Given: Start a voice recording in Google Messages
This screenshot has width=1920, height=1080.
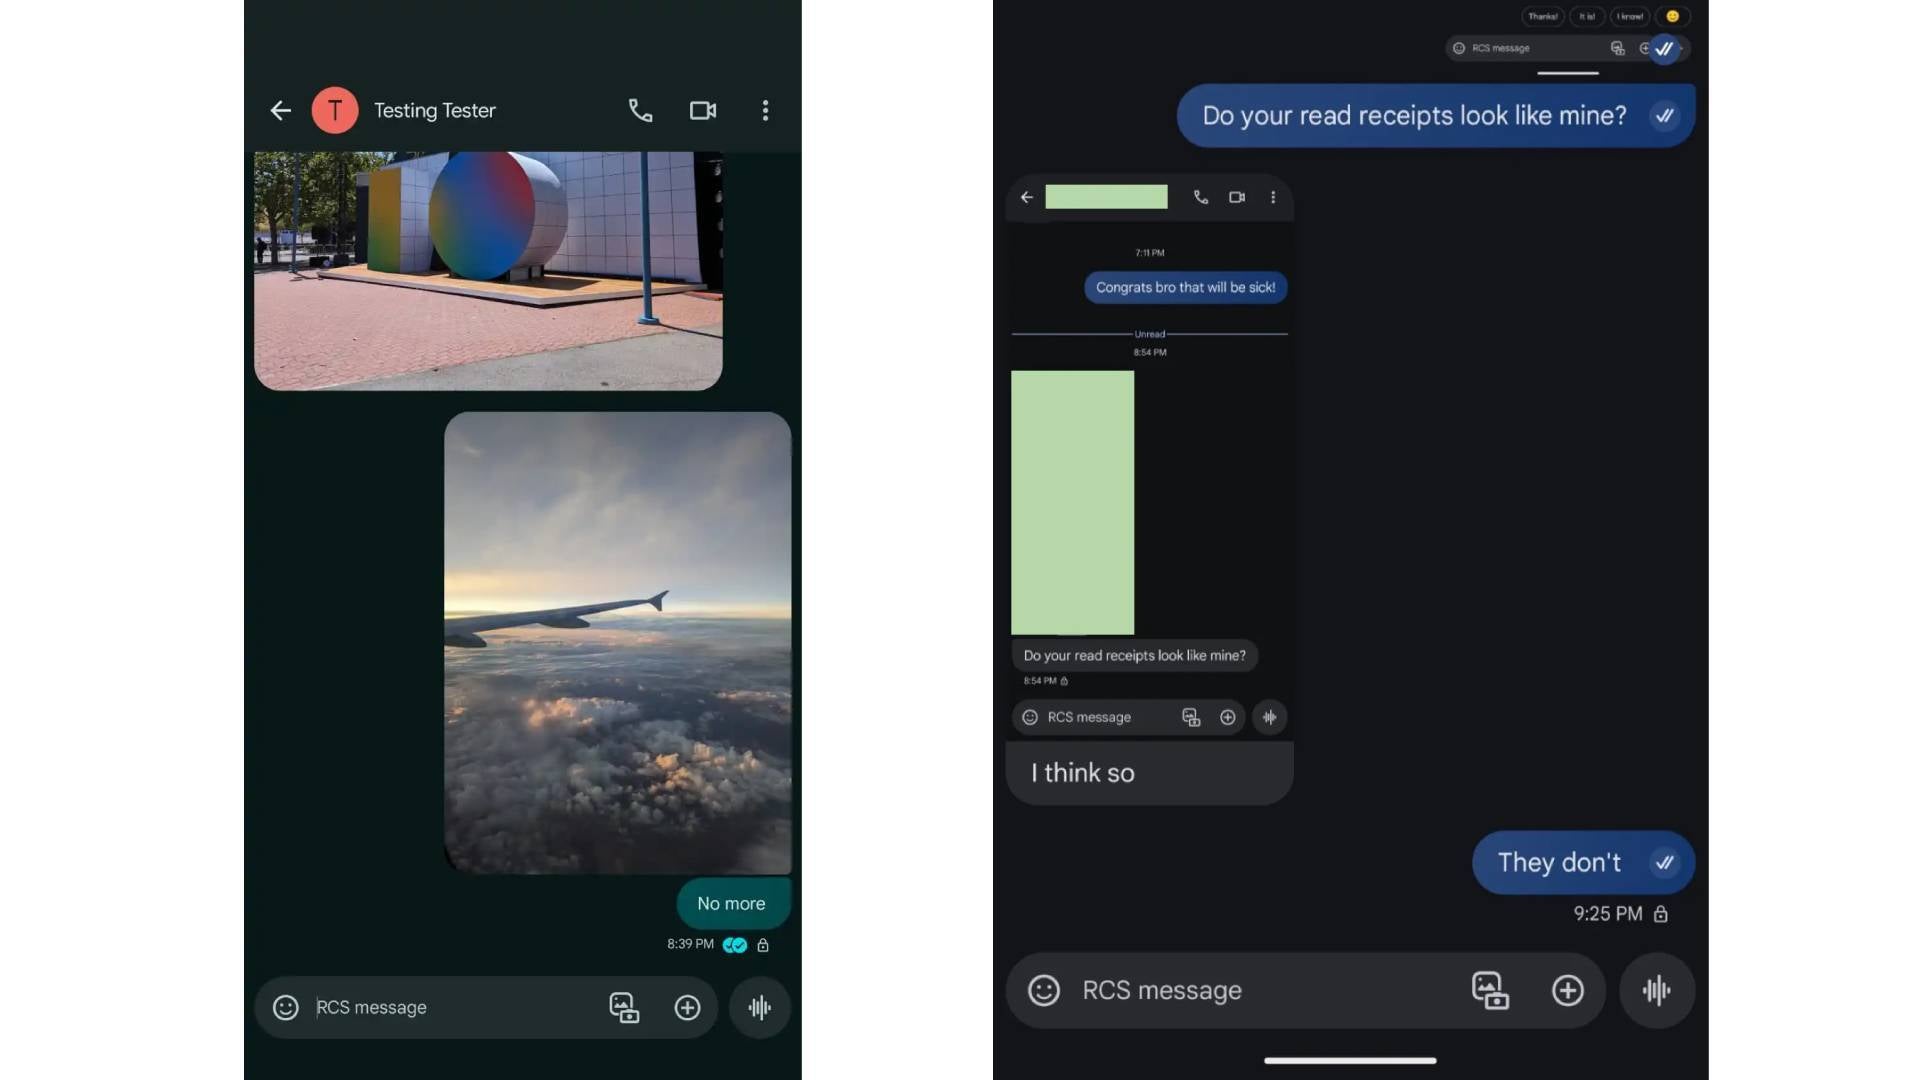Looking at the screenshot, I should [x=1657, y=990].
